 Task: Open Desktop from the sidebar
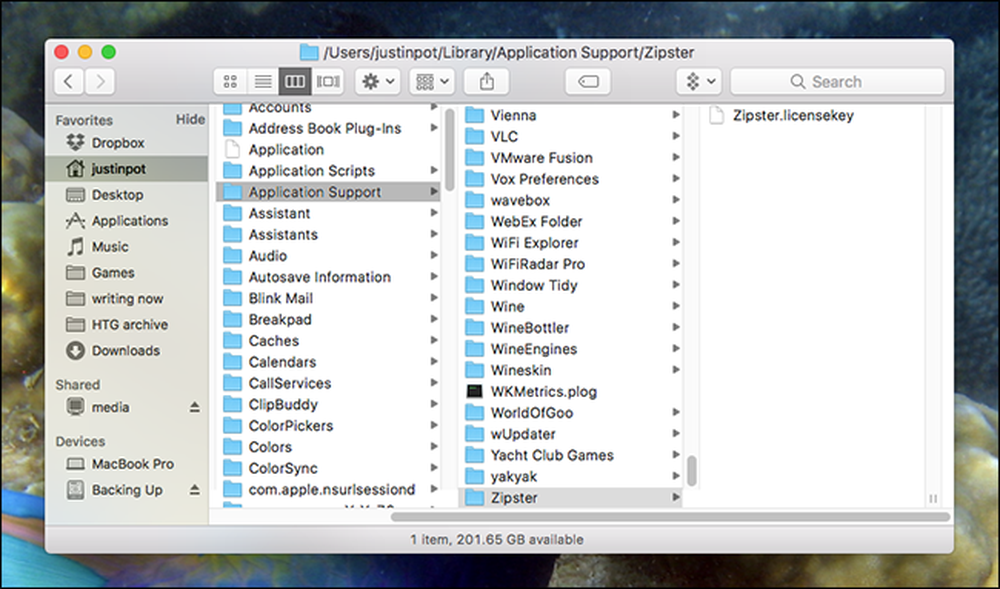[126, 195]
